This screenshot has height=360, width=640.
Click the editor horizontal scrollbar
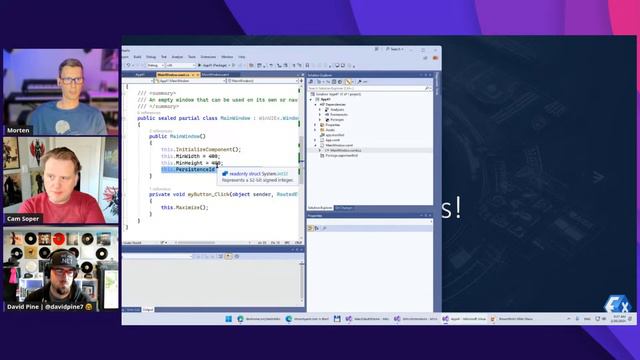(212, 243)
